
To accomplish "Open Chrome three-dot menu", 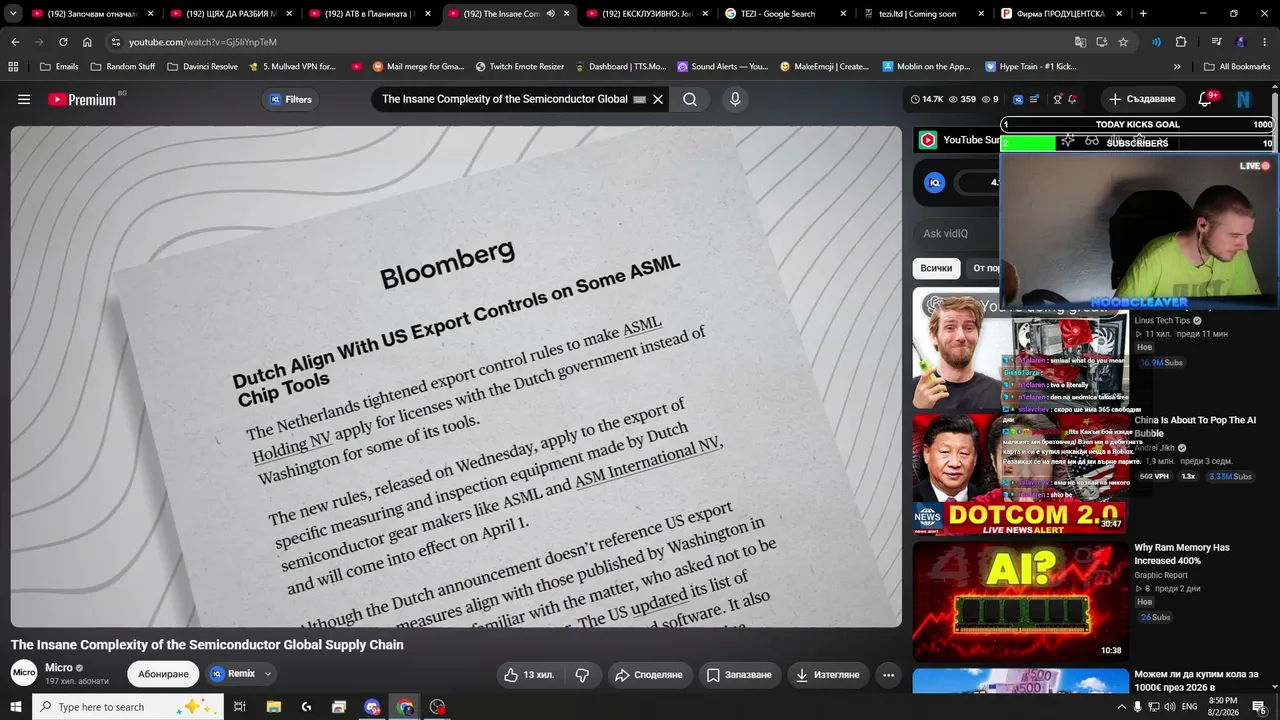I will pos(1265,42).
